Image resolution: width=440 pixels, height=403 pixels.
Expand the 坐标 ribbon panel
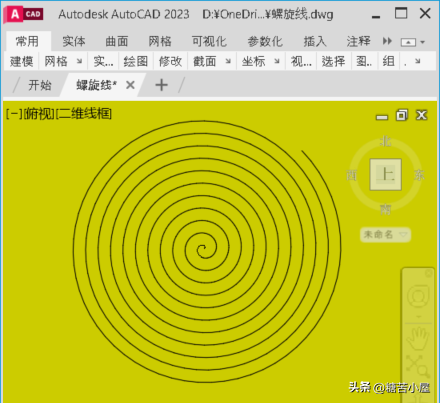pyautogui.click(x=254, y=61)
